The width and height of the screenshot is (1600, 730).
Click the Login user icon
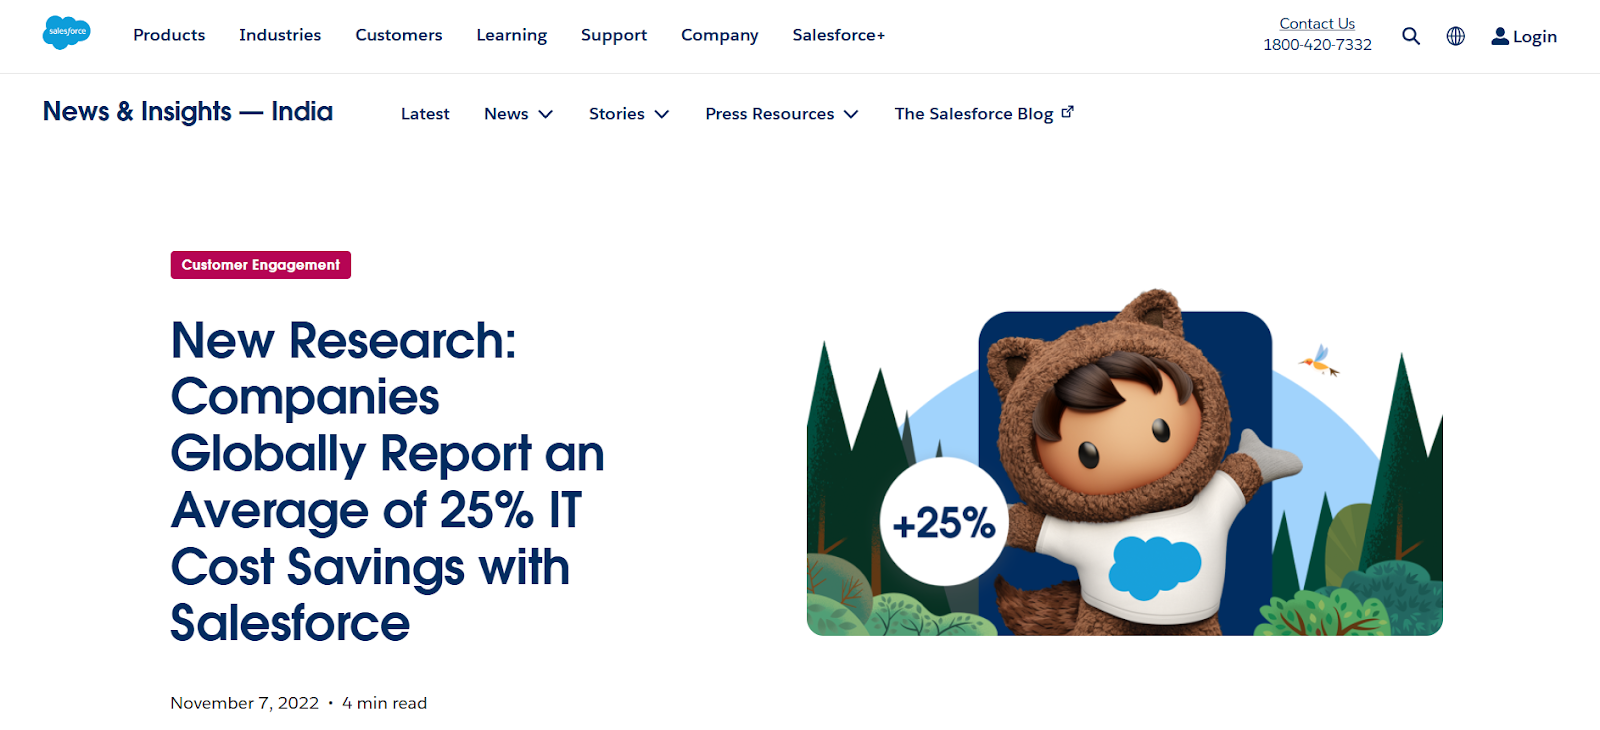pyautogui.click(x=1500, y=36)
